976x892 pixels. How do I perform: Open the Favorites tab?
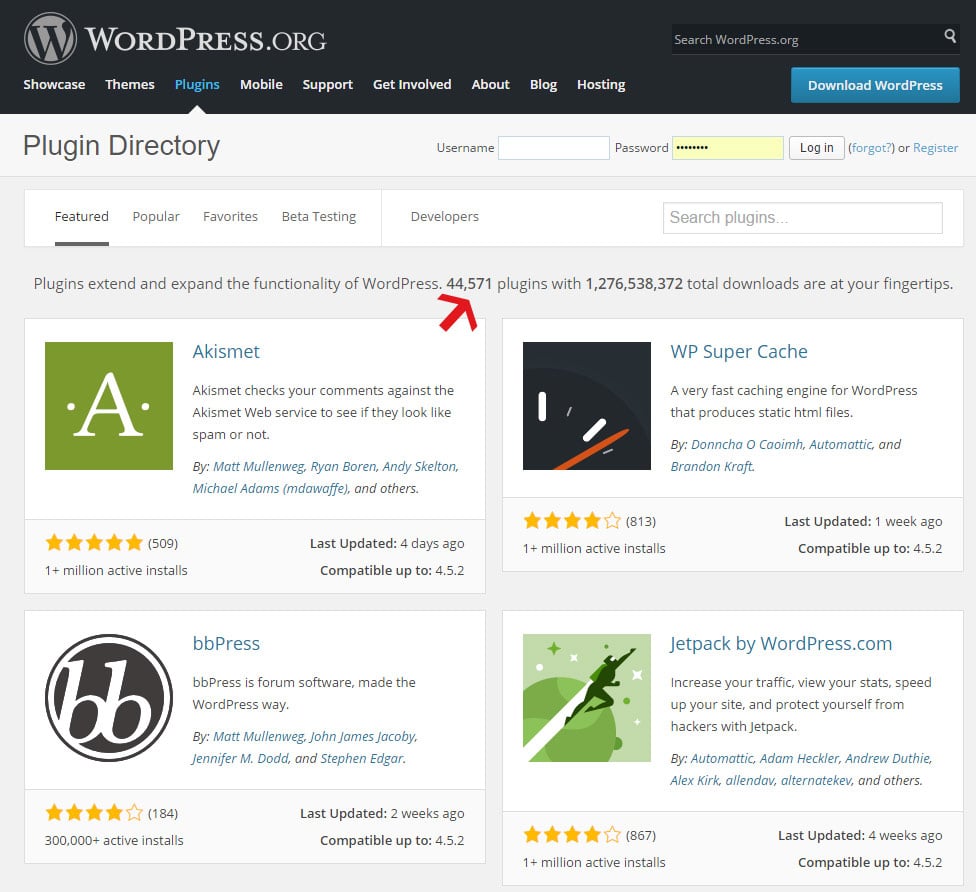point(230,217)
